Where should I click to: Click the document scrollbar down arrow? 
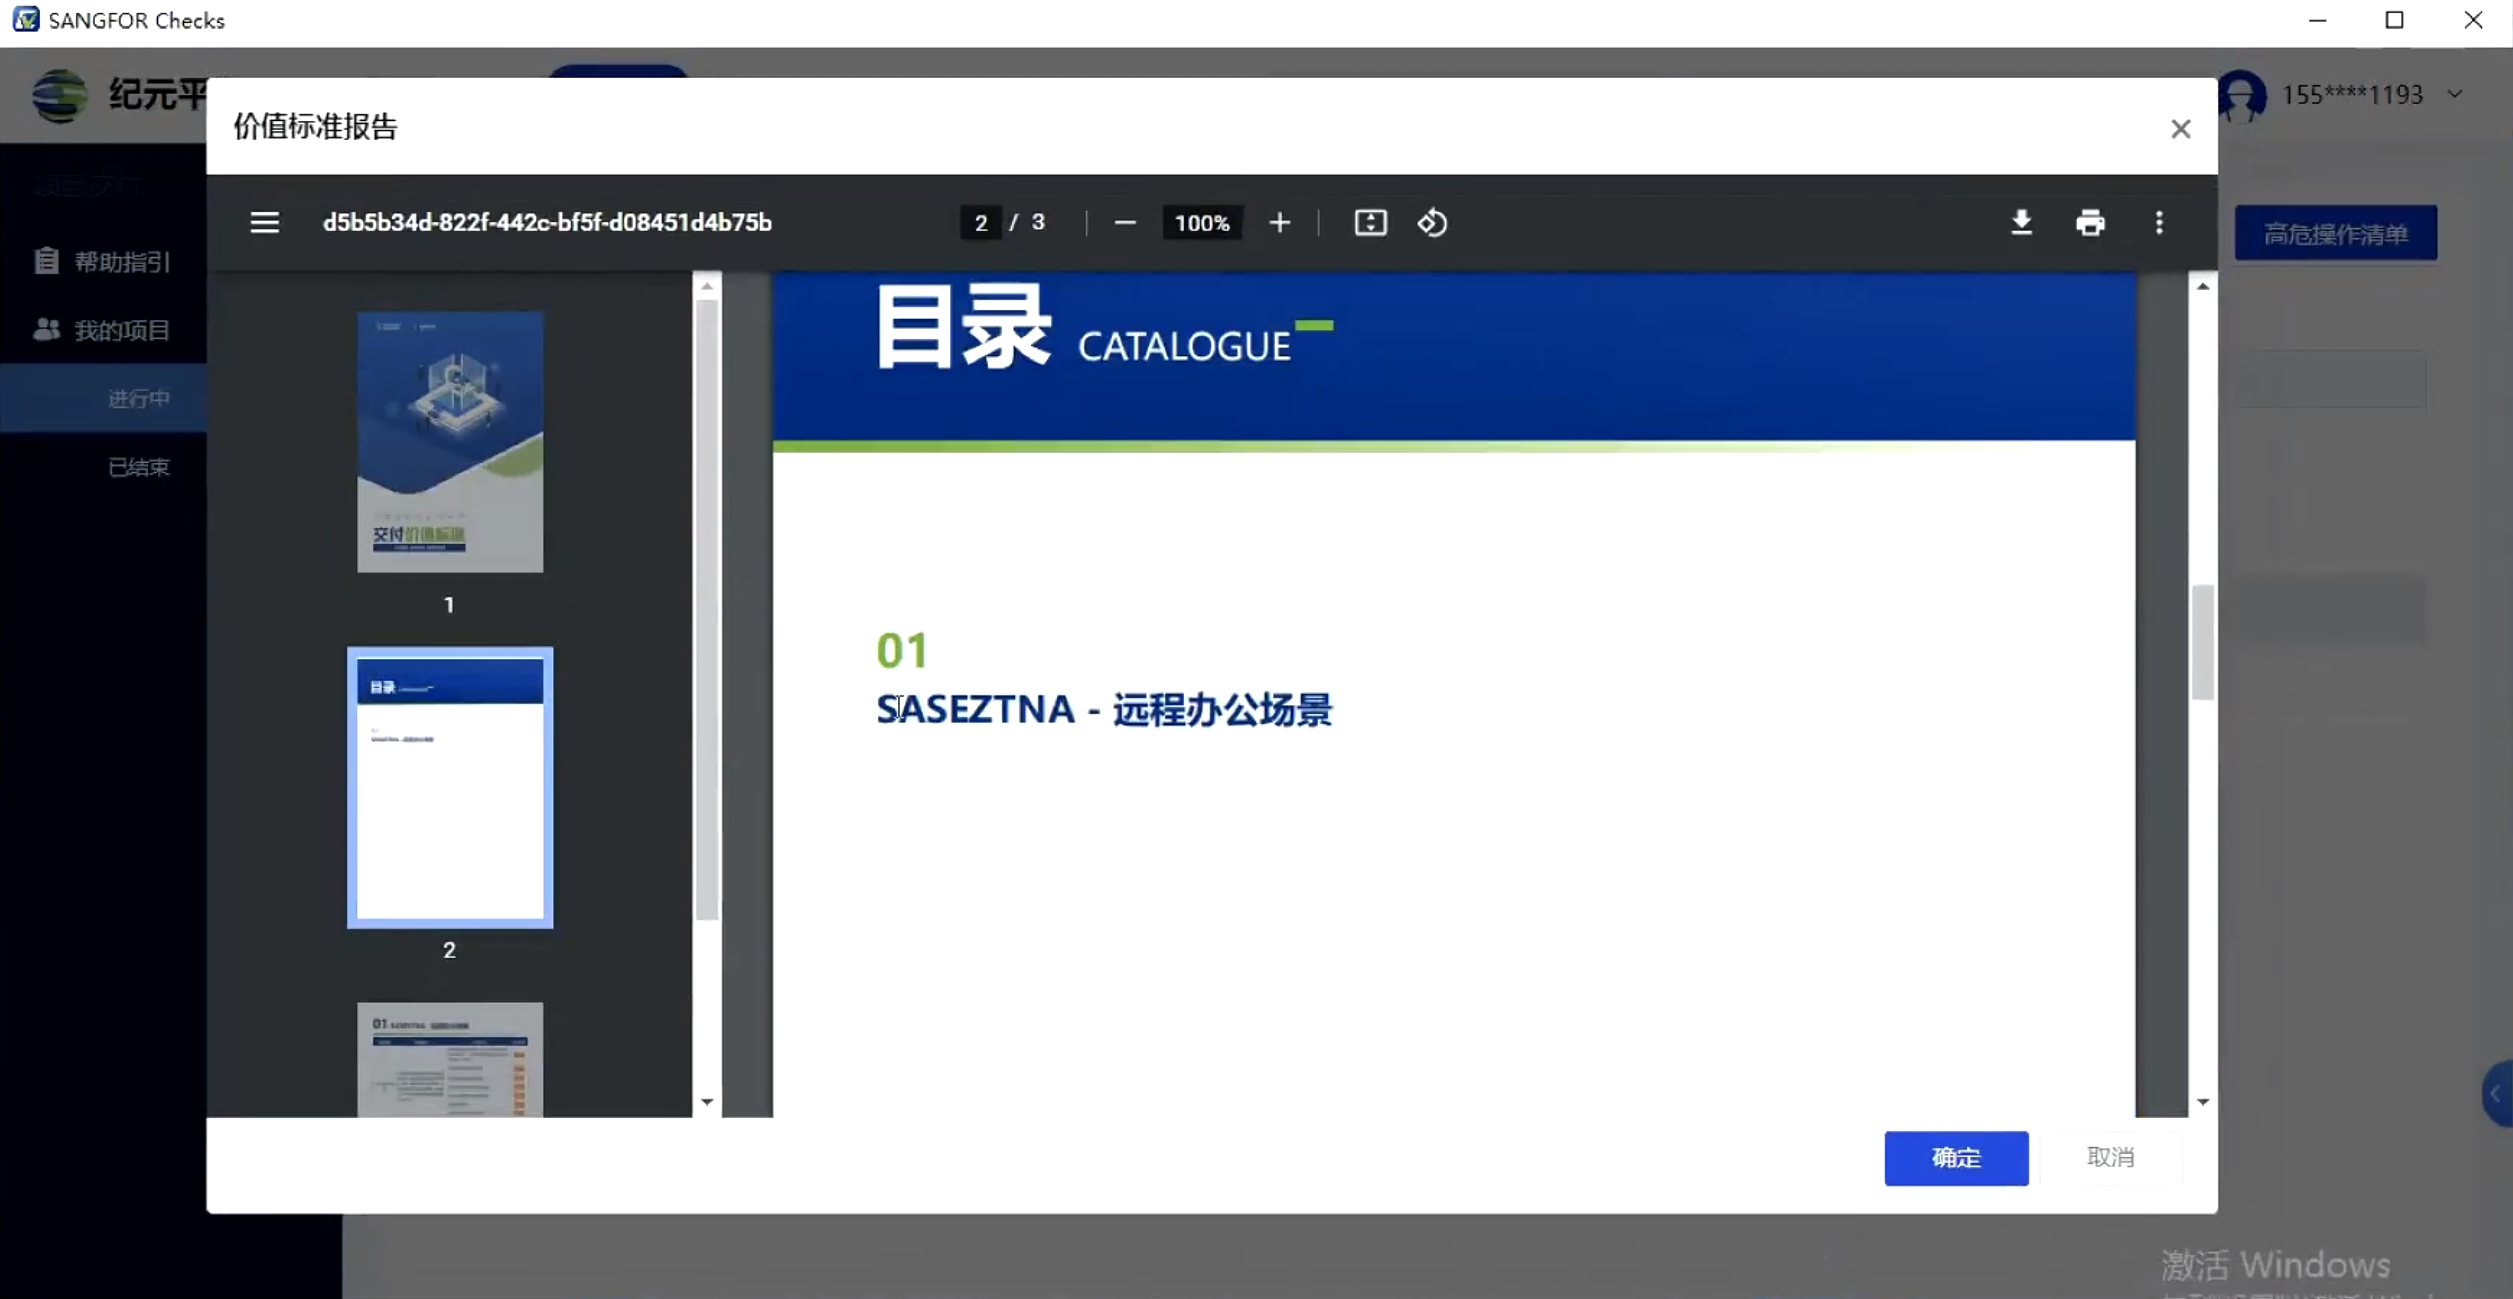(2202, 1102)
